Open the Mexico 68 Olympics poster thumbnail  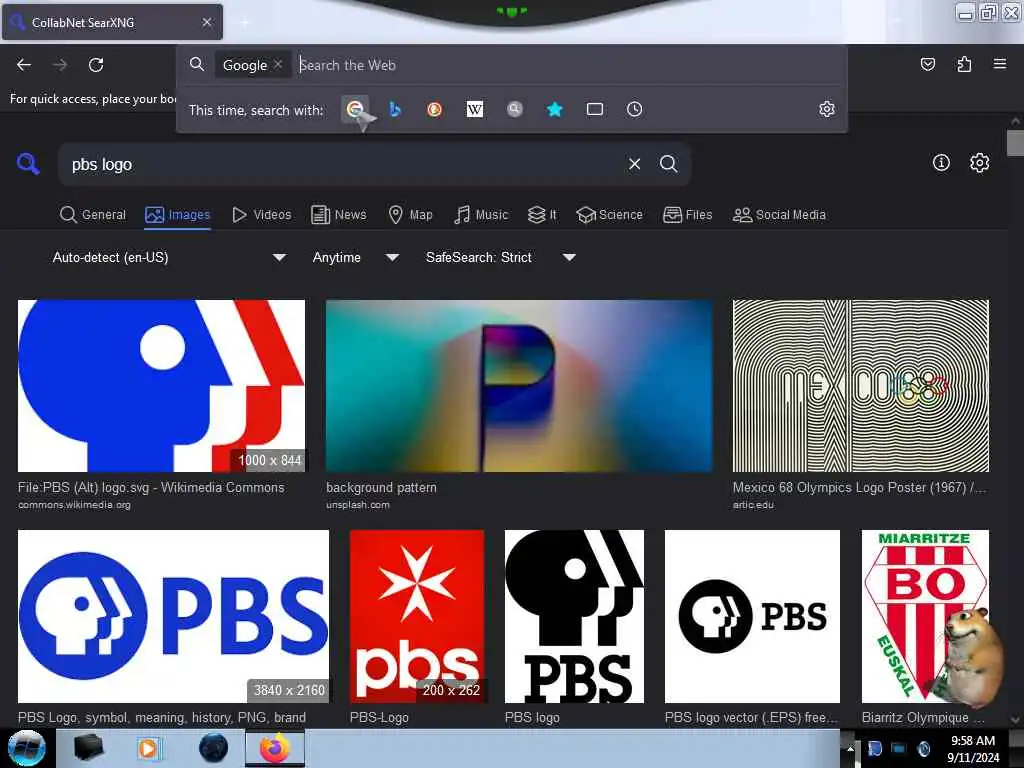click(861, 385)
